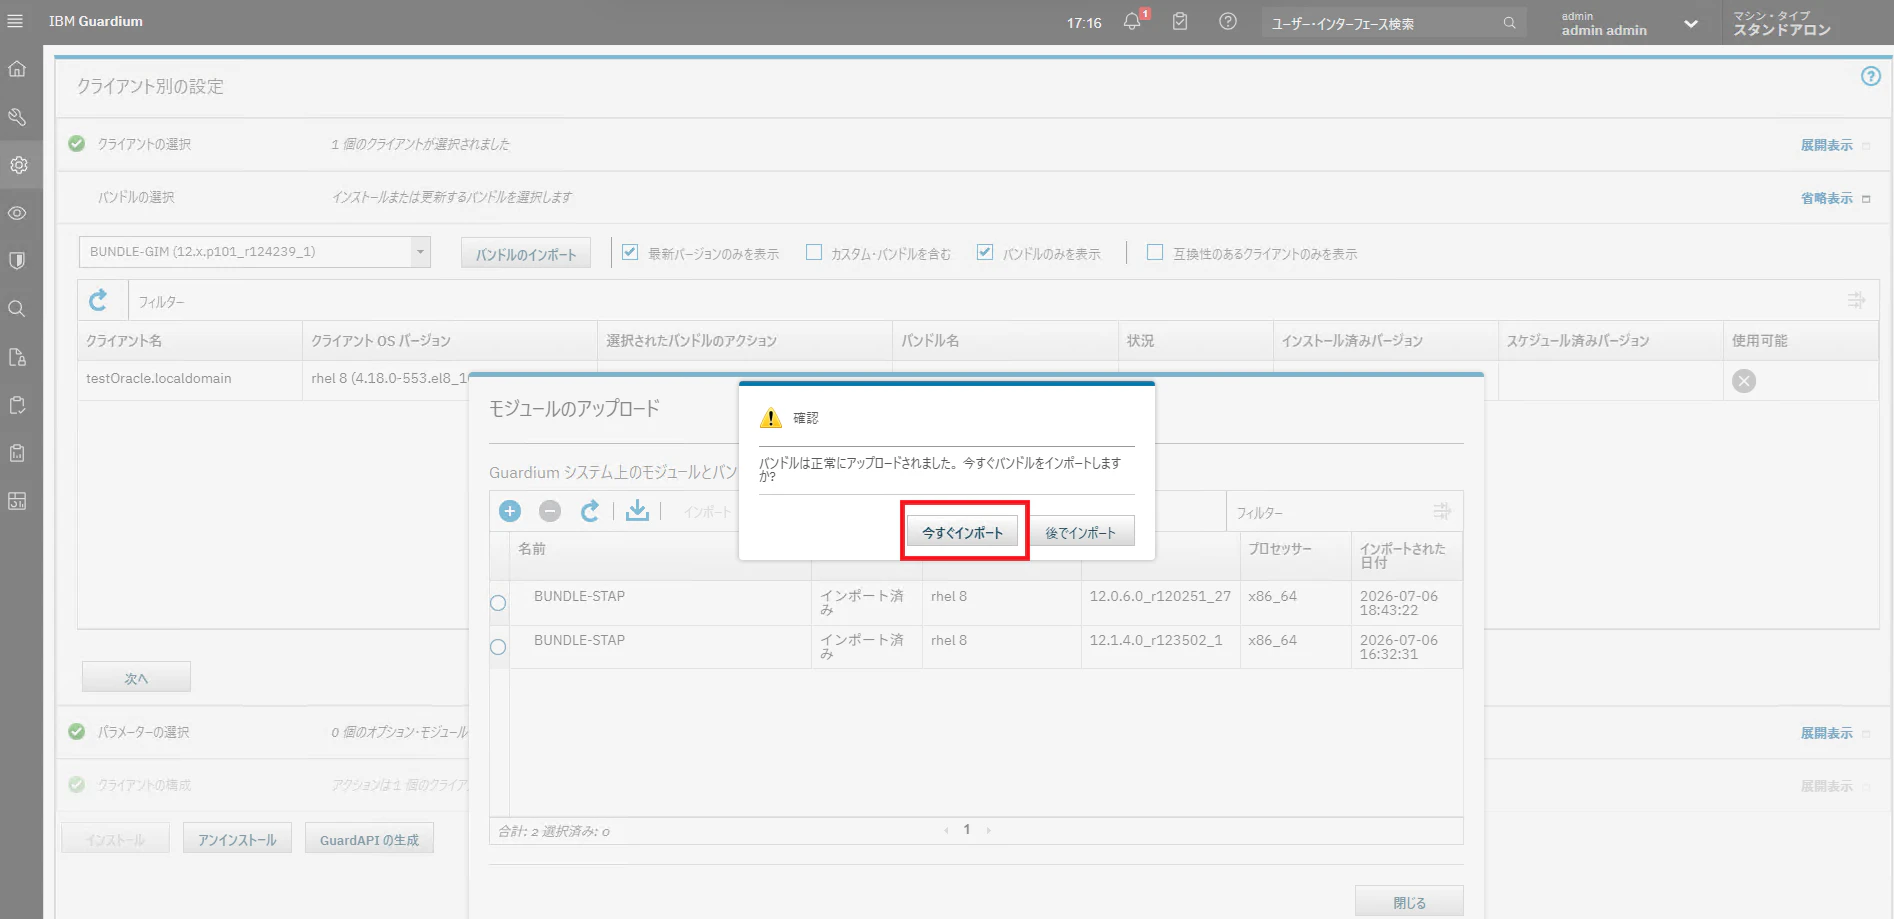Open the notifications bell
The height and width of the screenshot is (919, 1894).
tap(1132, 22)
